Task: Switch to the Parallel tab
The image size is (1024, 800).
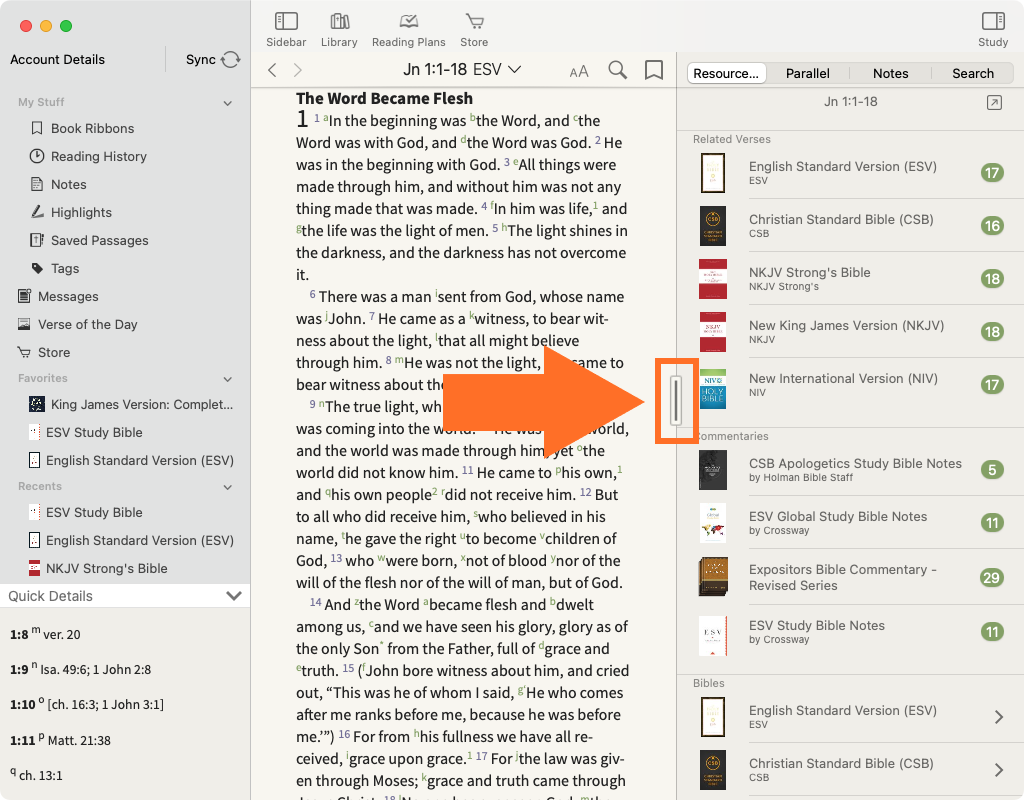Action: 807,73
